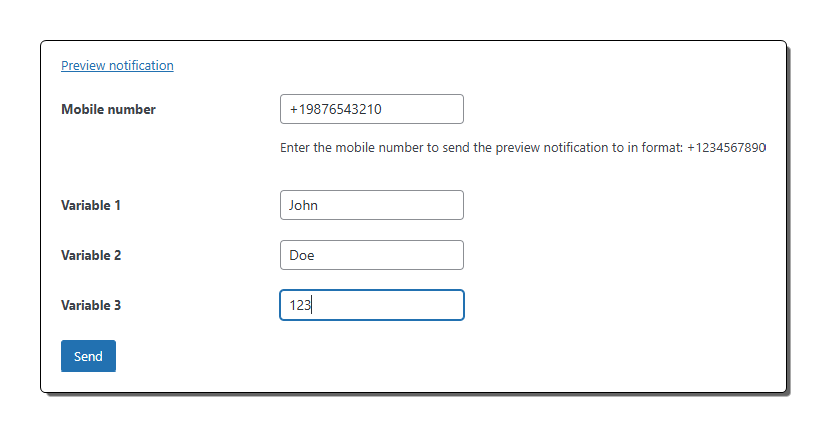This screenshot has width=826, height=432.
Task: Click the "Variable 1" label
Action: 91,206
